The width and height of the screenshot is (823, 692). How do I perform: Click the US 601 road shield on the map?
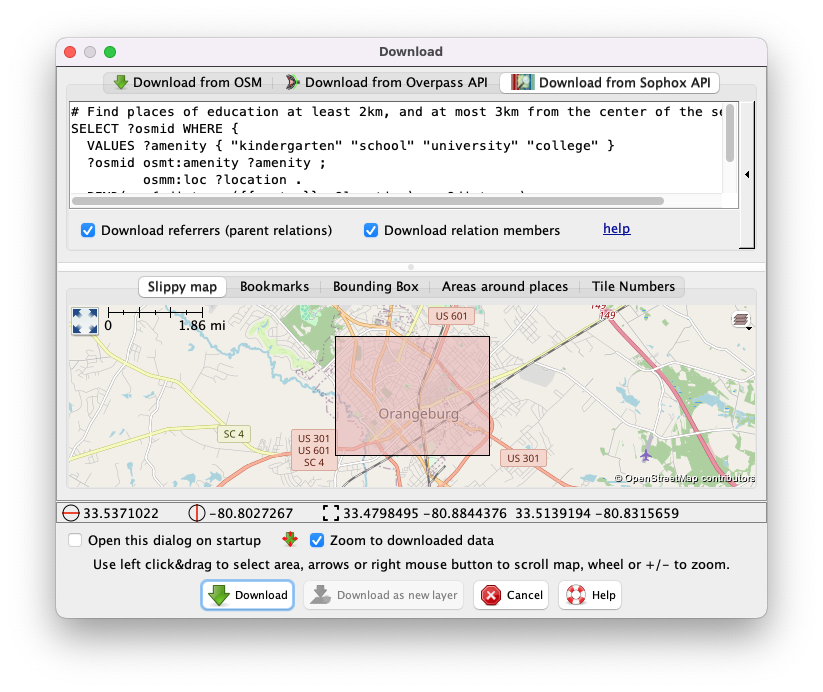(451, 316)
